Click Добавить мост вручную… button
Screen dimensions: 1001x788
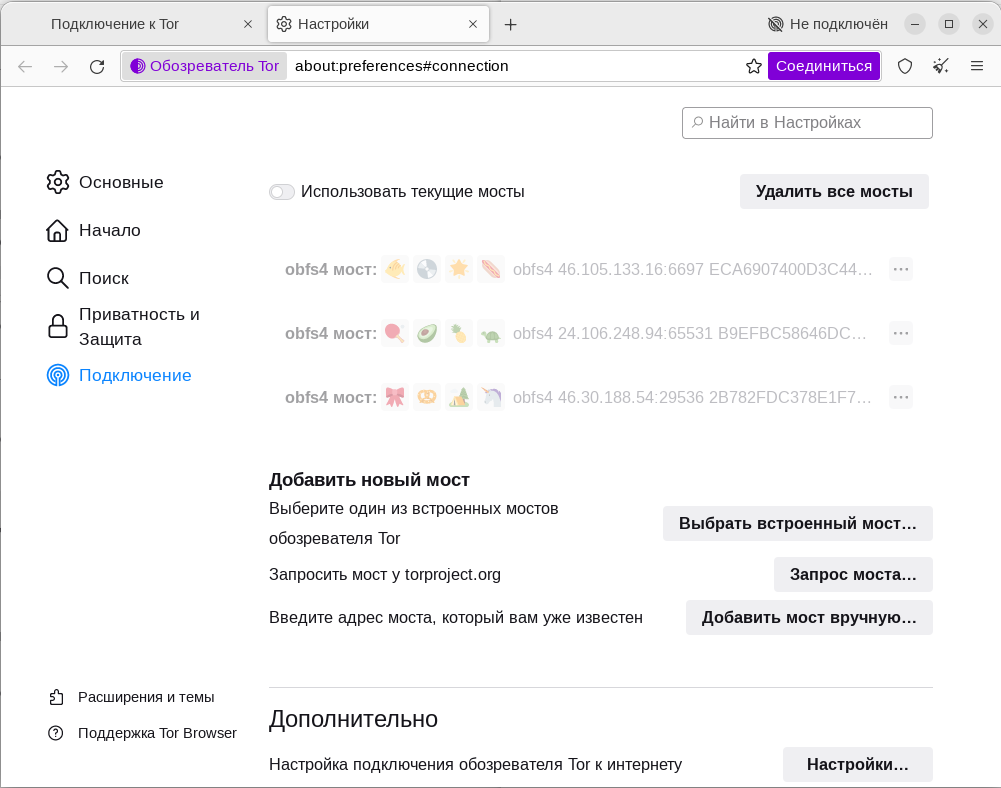(x=809, y=618)
